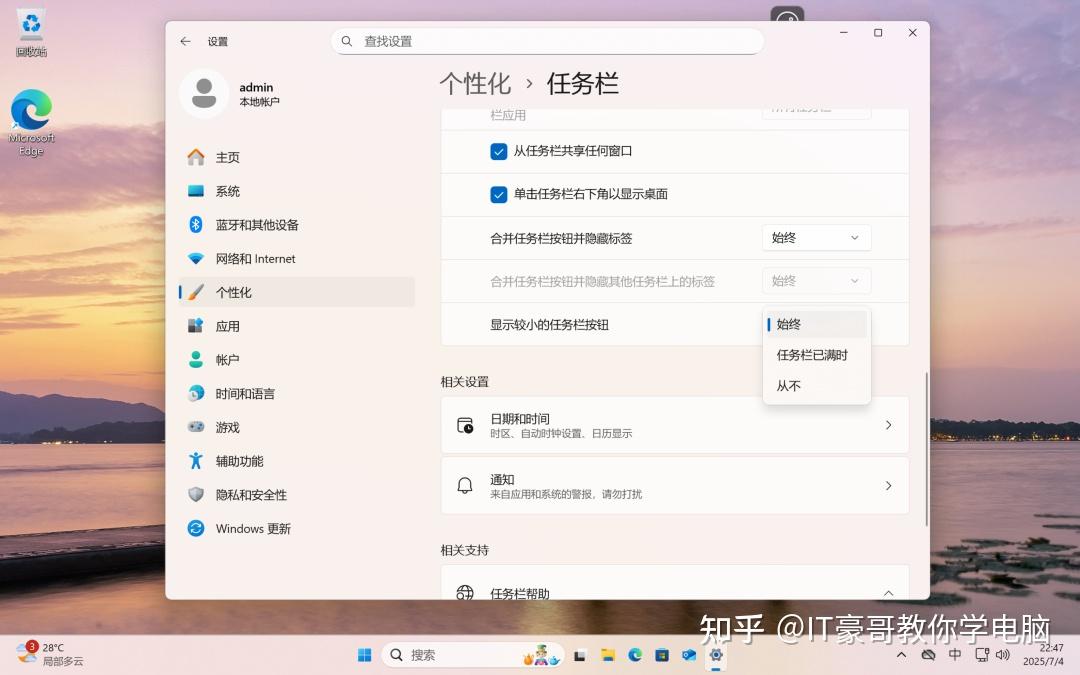The width and height of the screenshot is (1080, 675).
Task: Click chevron on 日期和时间 row
Action: click(x=889, y=425)
